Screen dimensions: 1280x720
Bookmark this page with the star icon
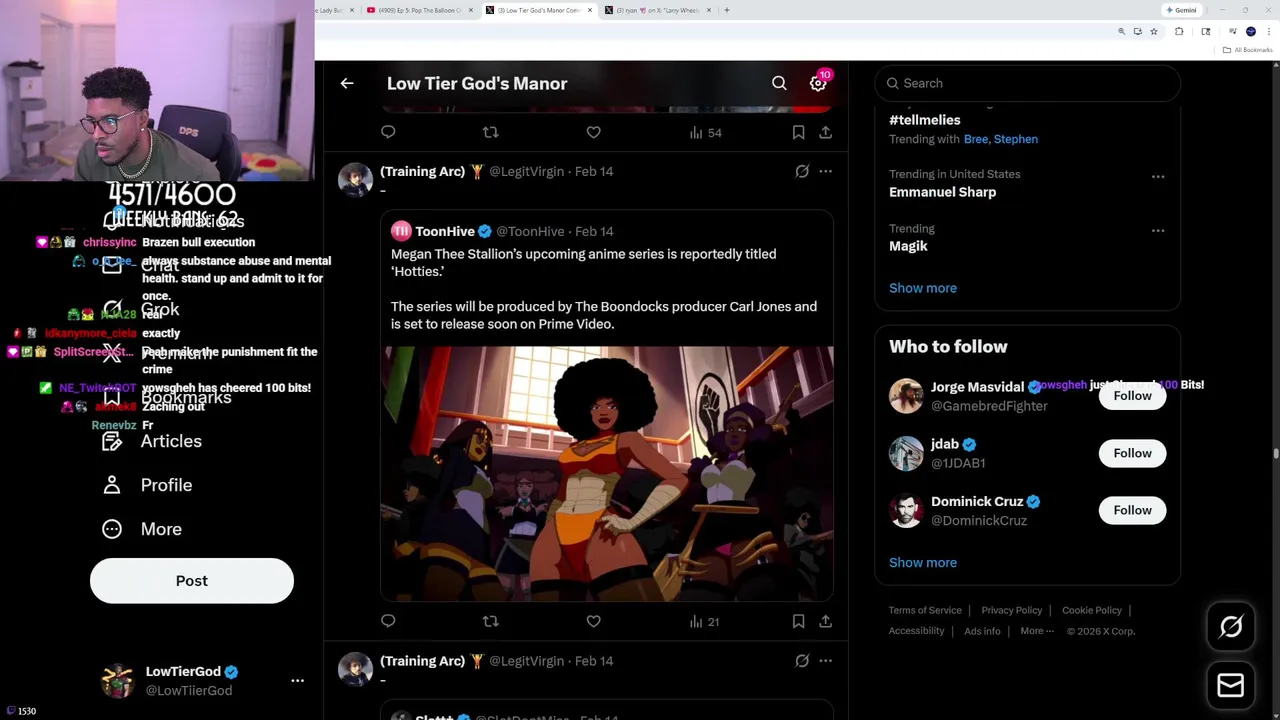(x=1154, y=32)
